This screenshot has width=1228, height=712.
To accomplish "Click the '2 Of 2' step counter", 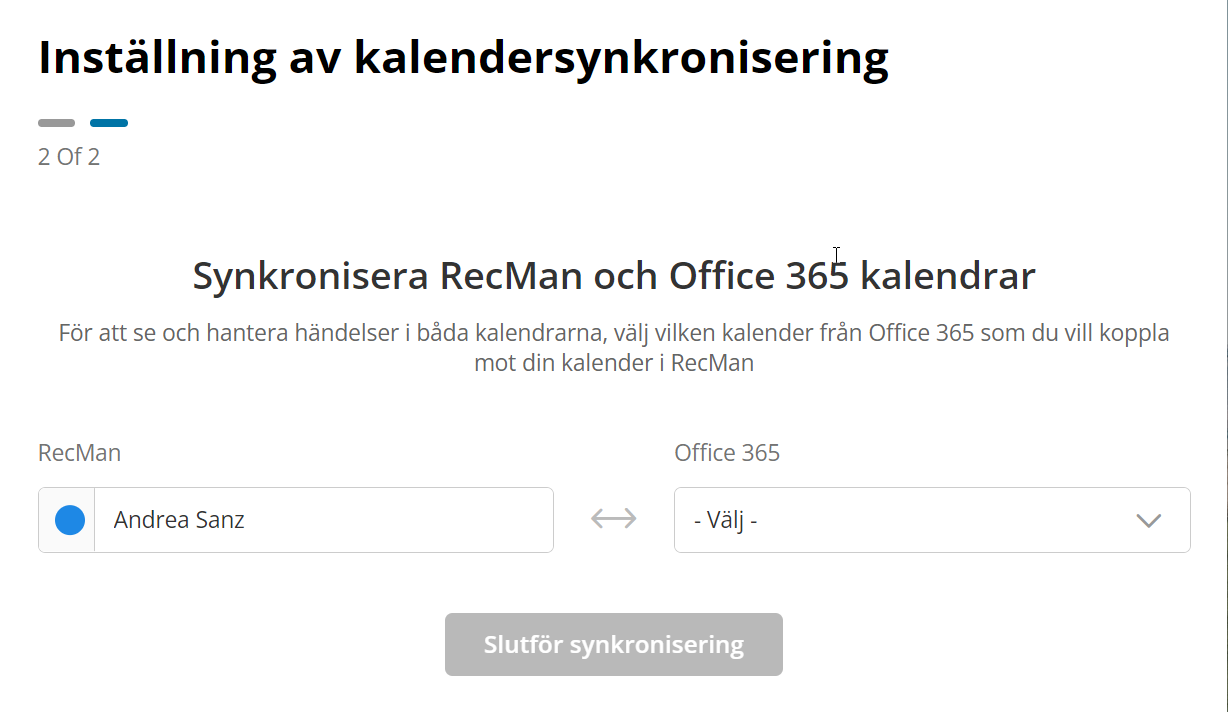I will (69, 157).
